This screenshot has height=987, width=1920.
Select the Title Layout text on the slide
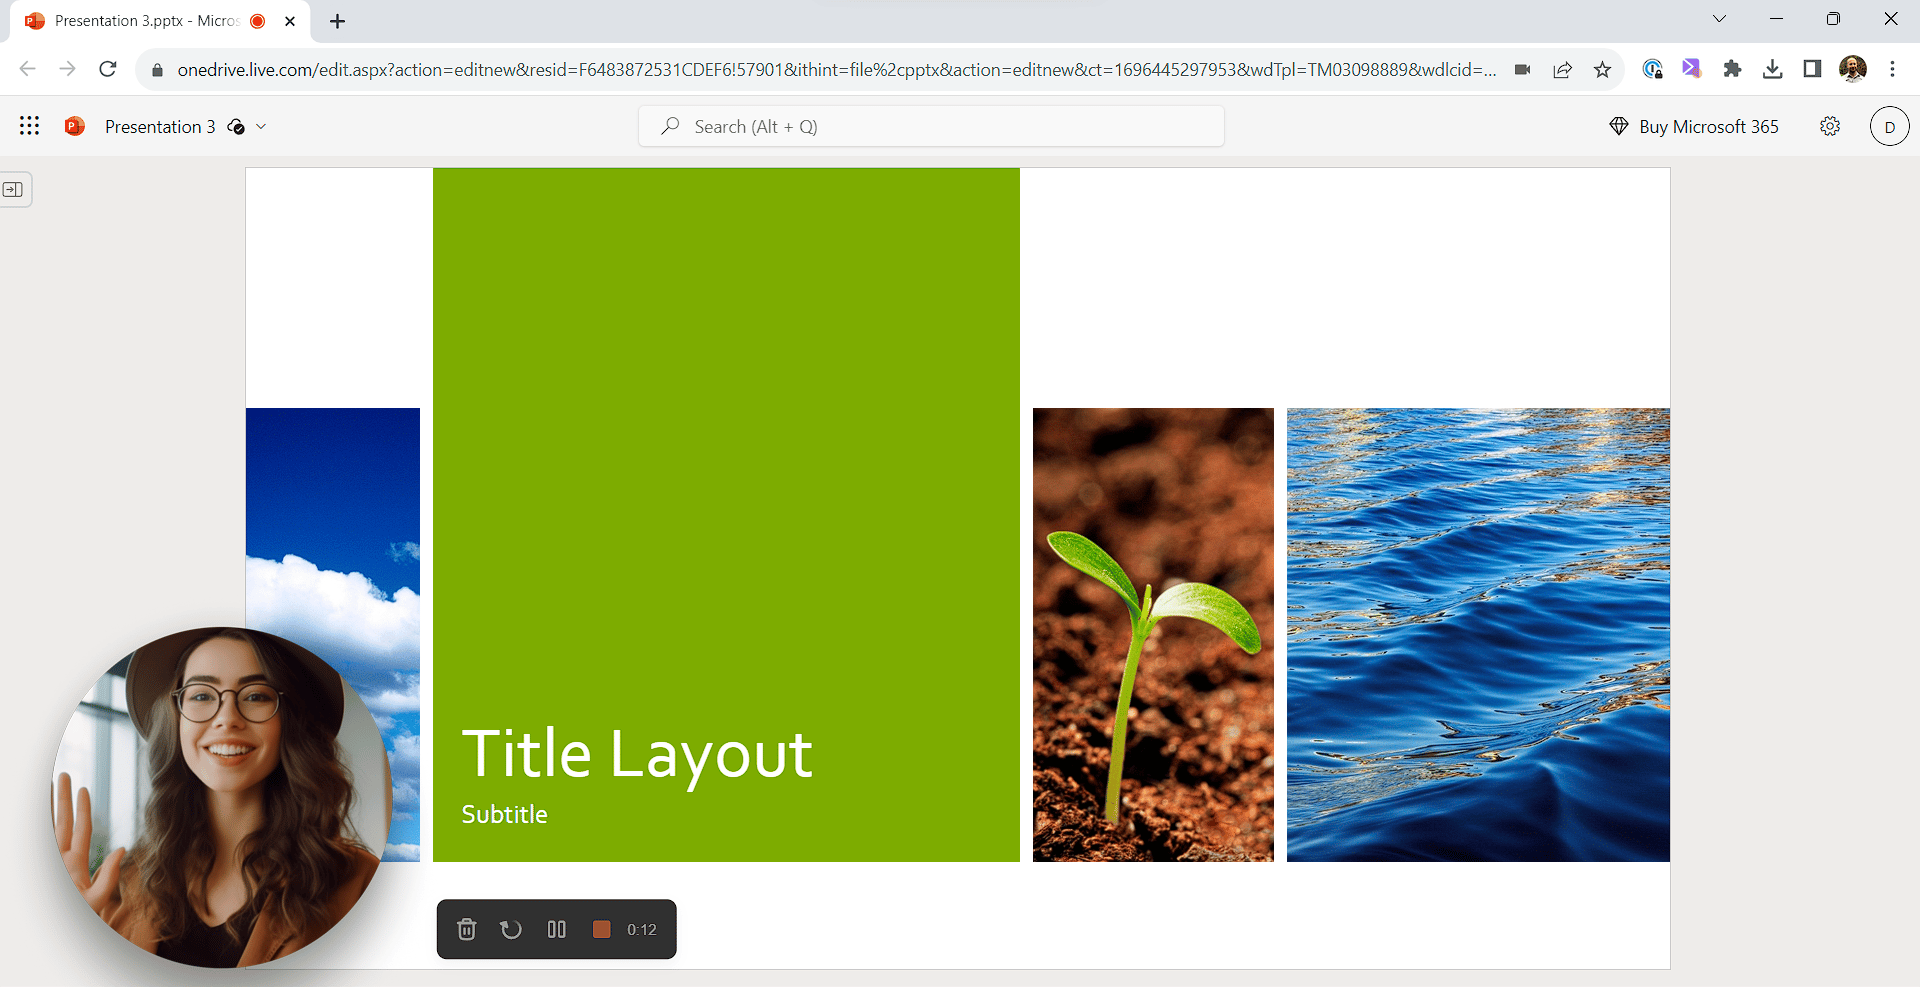(637, 755)
